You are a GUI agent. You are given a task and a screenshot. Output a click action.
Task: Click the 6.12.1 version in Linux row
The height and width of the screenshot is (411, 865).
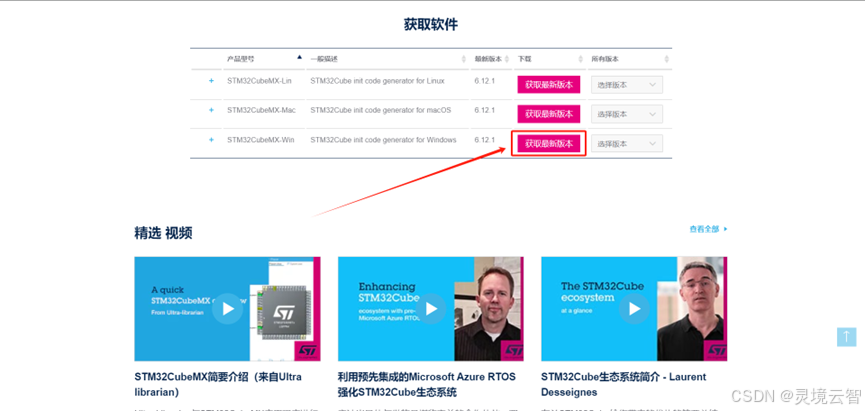point(484,81)
